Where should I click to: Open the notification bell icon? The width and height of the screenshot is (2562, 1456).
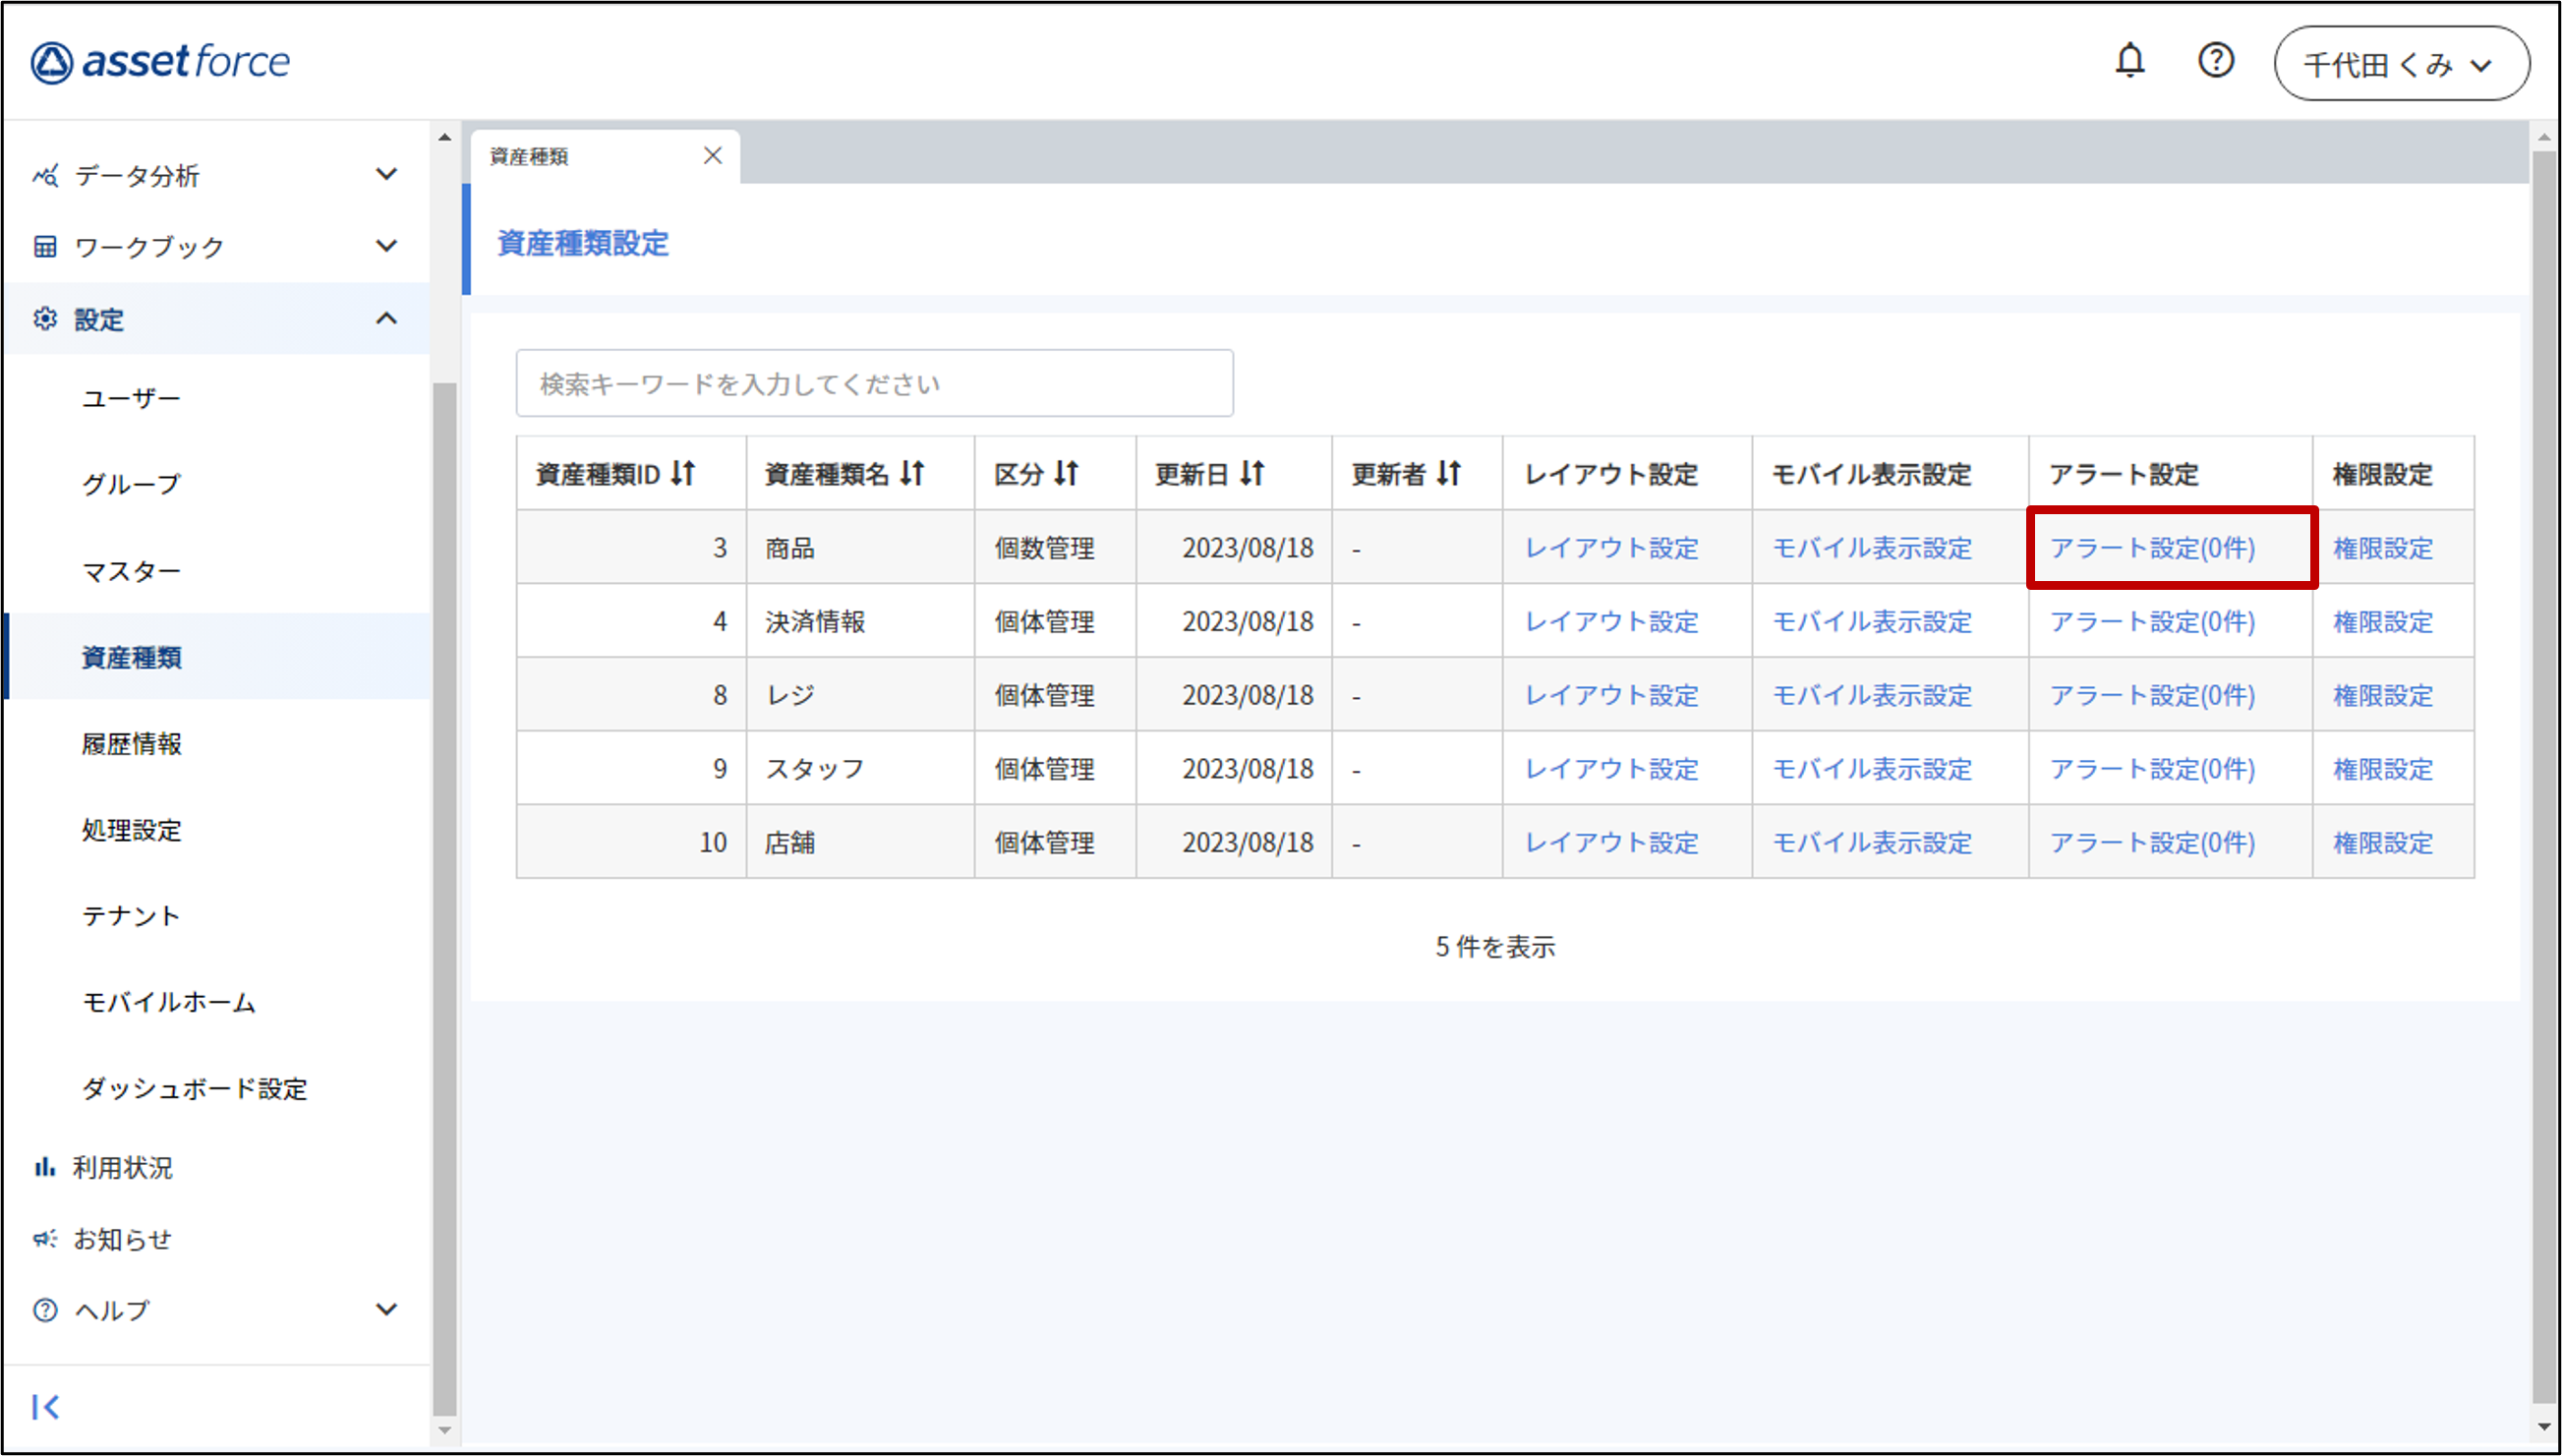pos(2129,61)
